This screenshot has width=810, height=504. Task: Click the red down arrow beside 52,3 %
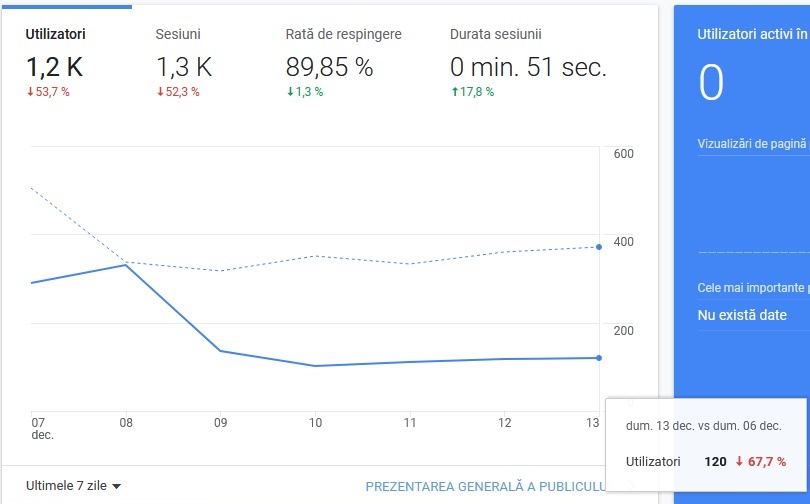(x=160, y=92)
